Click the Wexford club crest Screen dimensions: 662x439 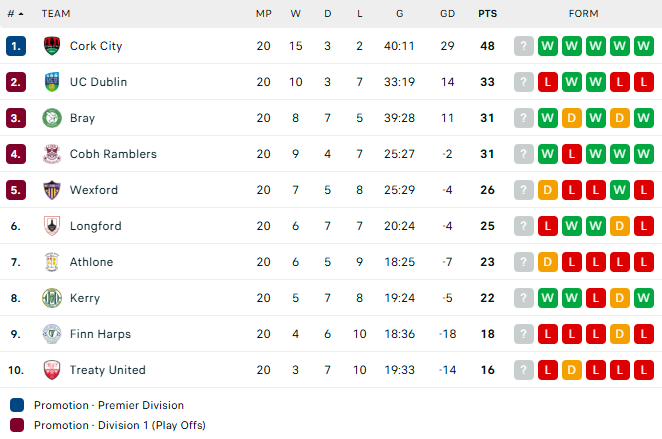point(52,190)
